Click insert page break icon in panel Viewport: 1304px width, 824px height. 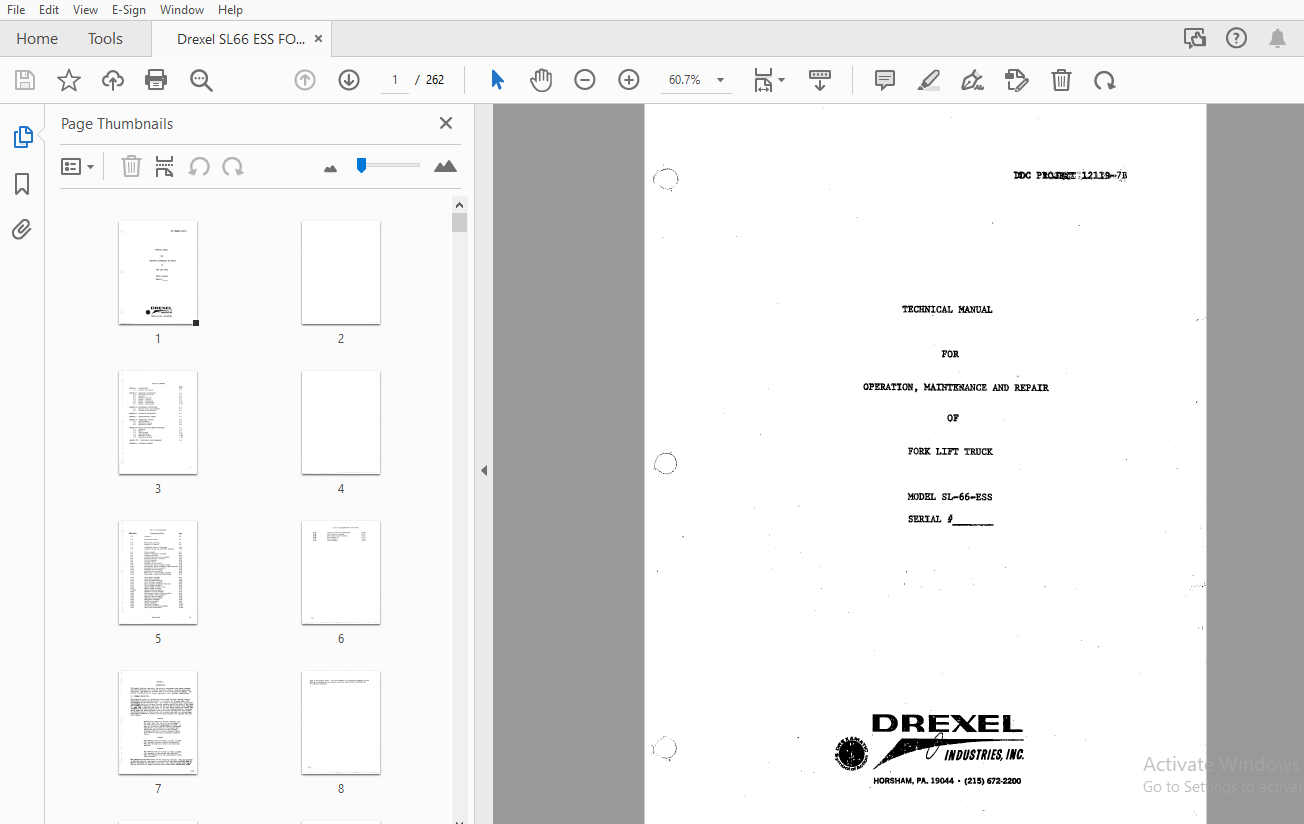[165, 166]
